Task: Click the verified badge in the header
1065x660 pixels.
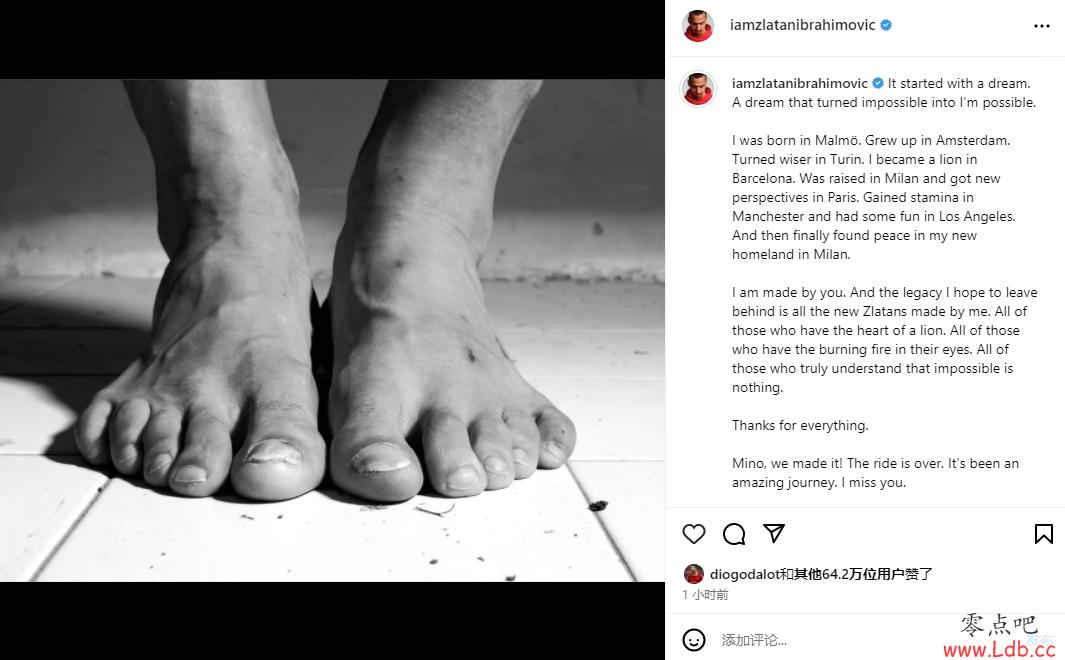Action: pos(886,25)
